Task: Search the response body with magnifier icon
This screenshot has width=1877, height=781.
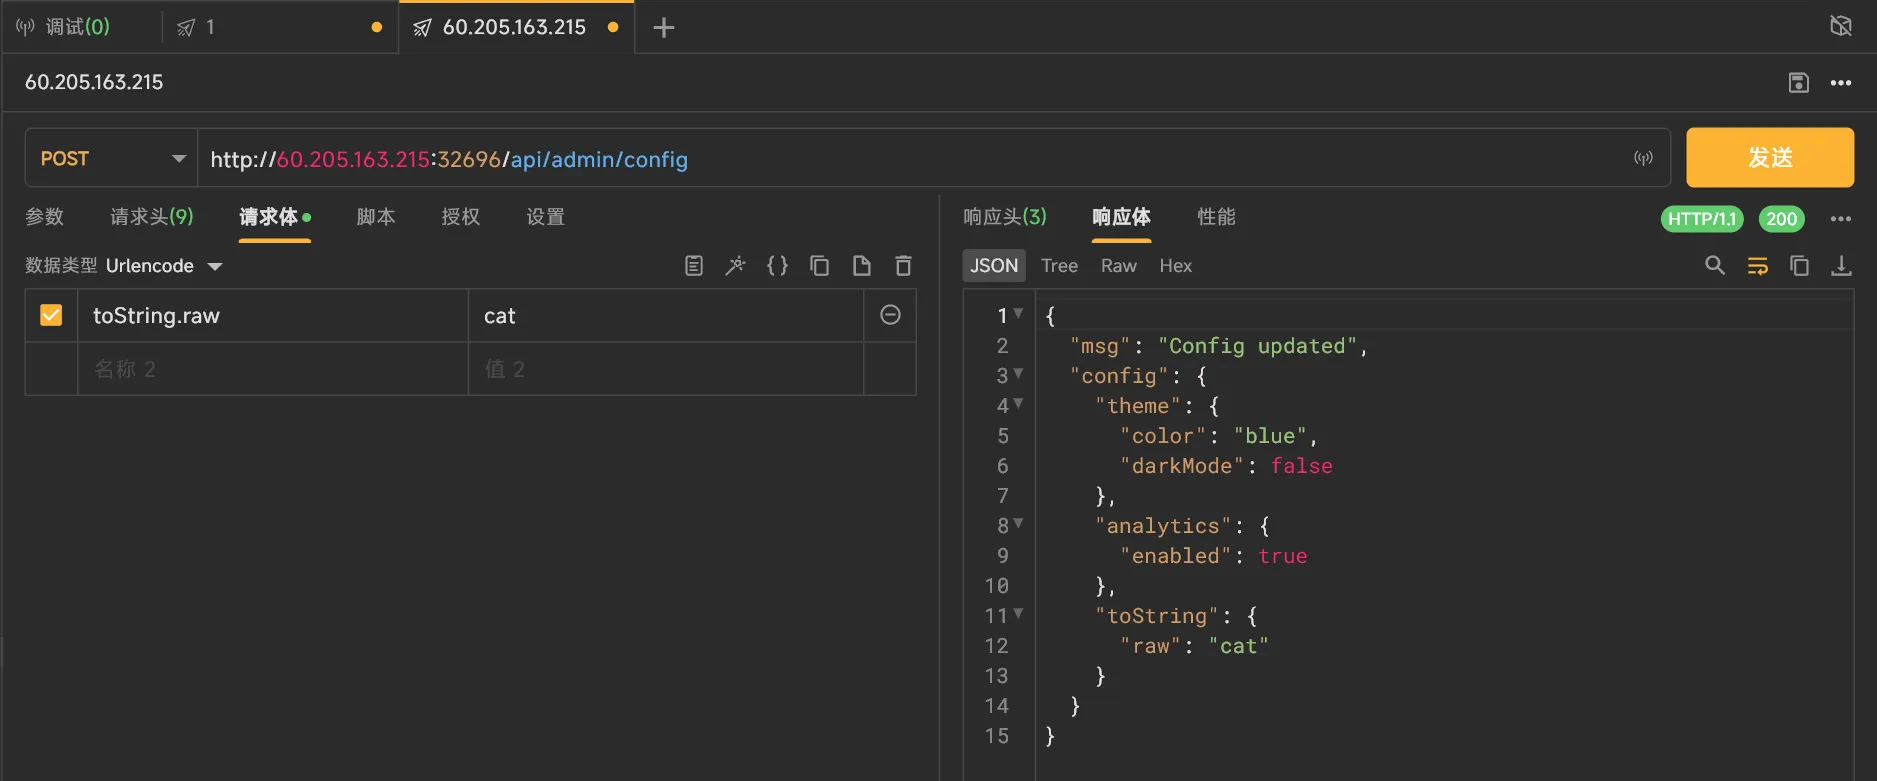Action: click(1714, 266)
